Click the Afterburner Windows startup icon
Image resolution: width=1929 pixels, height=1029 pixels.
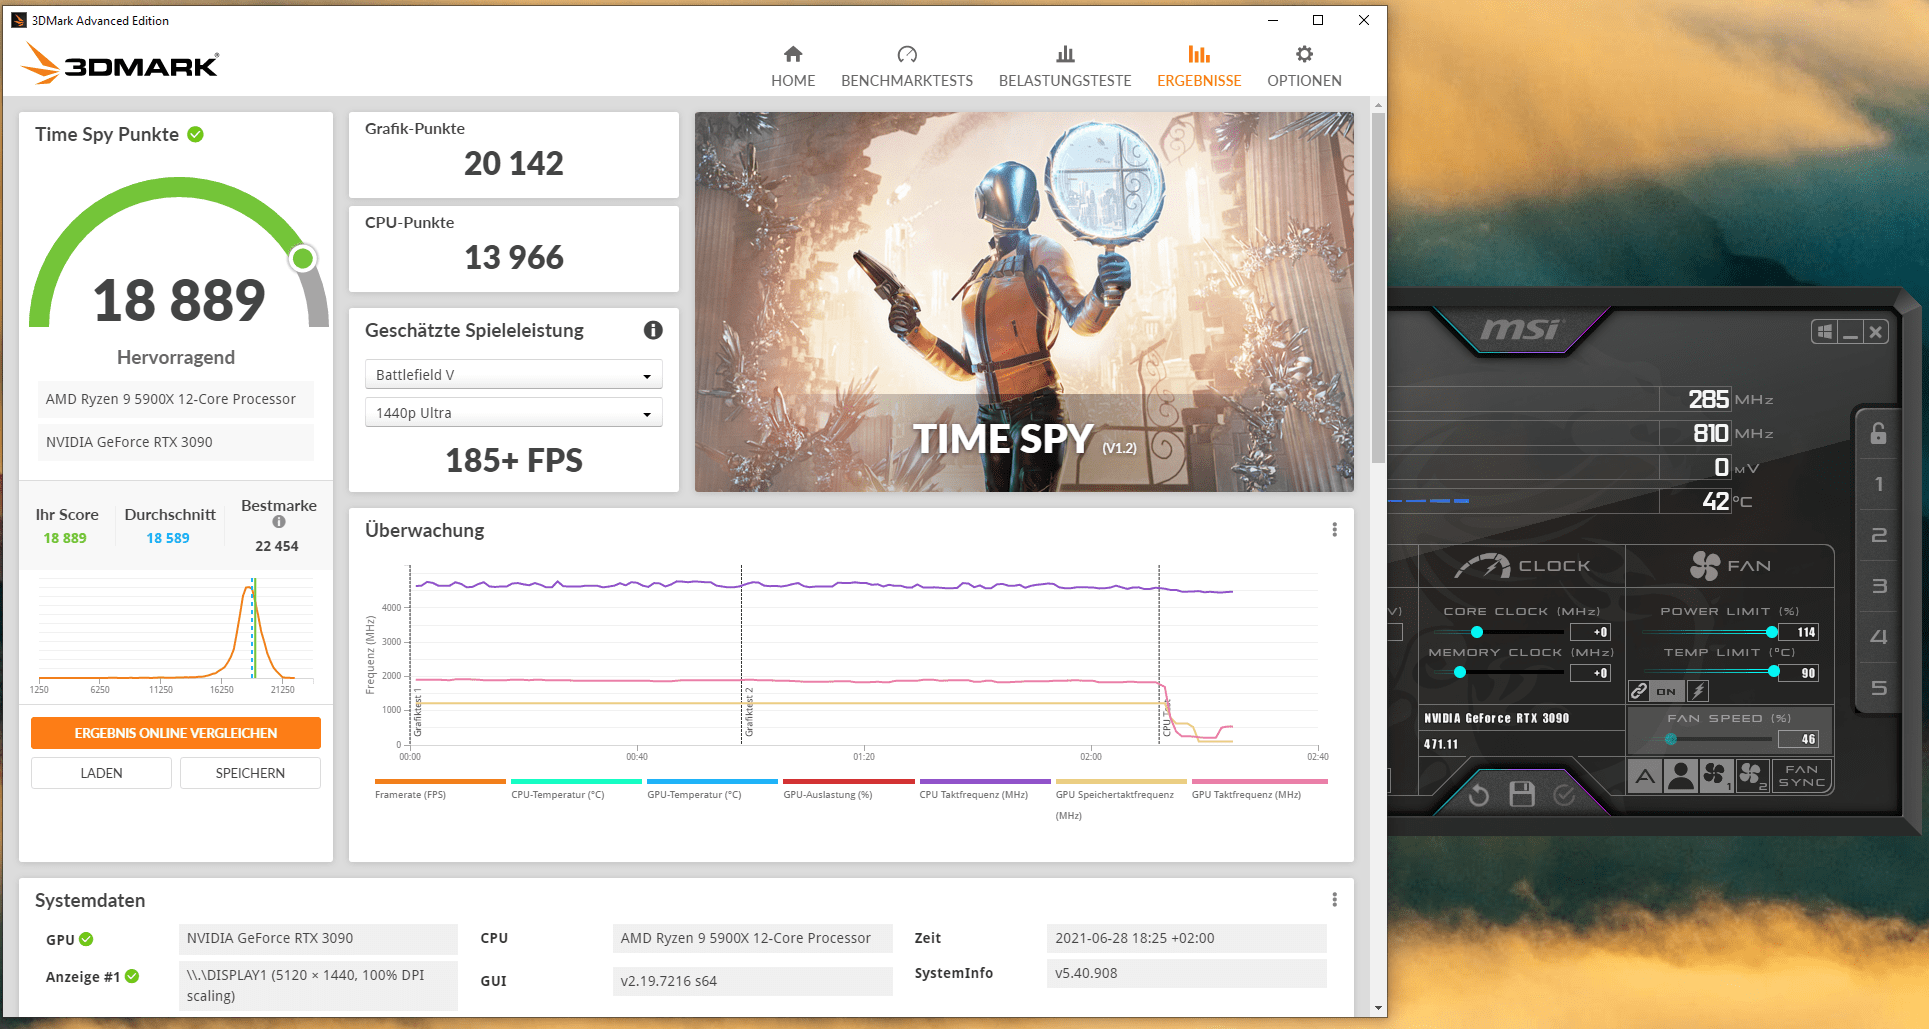point(1825,332)
